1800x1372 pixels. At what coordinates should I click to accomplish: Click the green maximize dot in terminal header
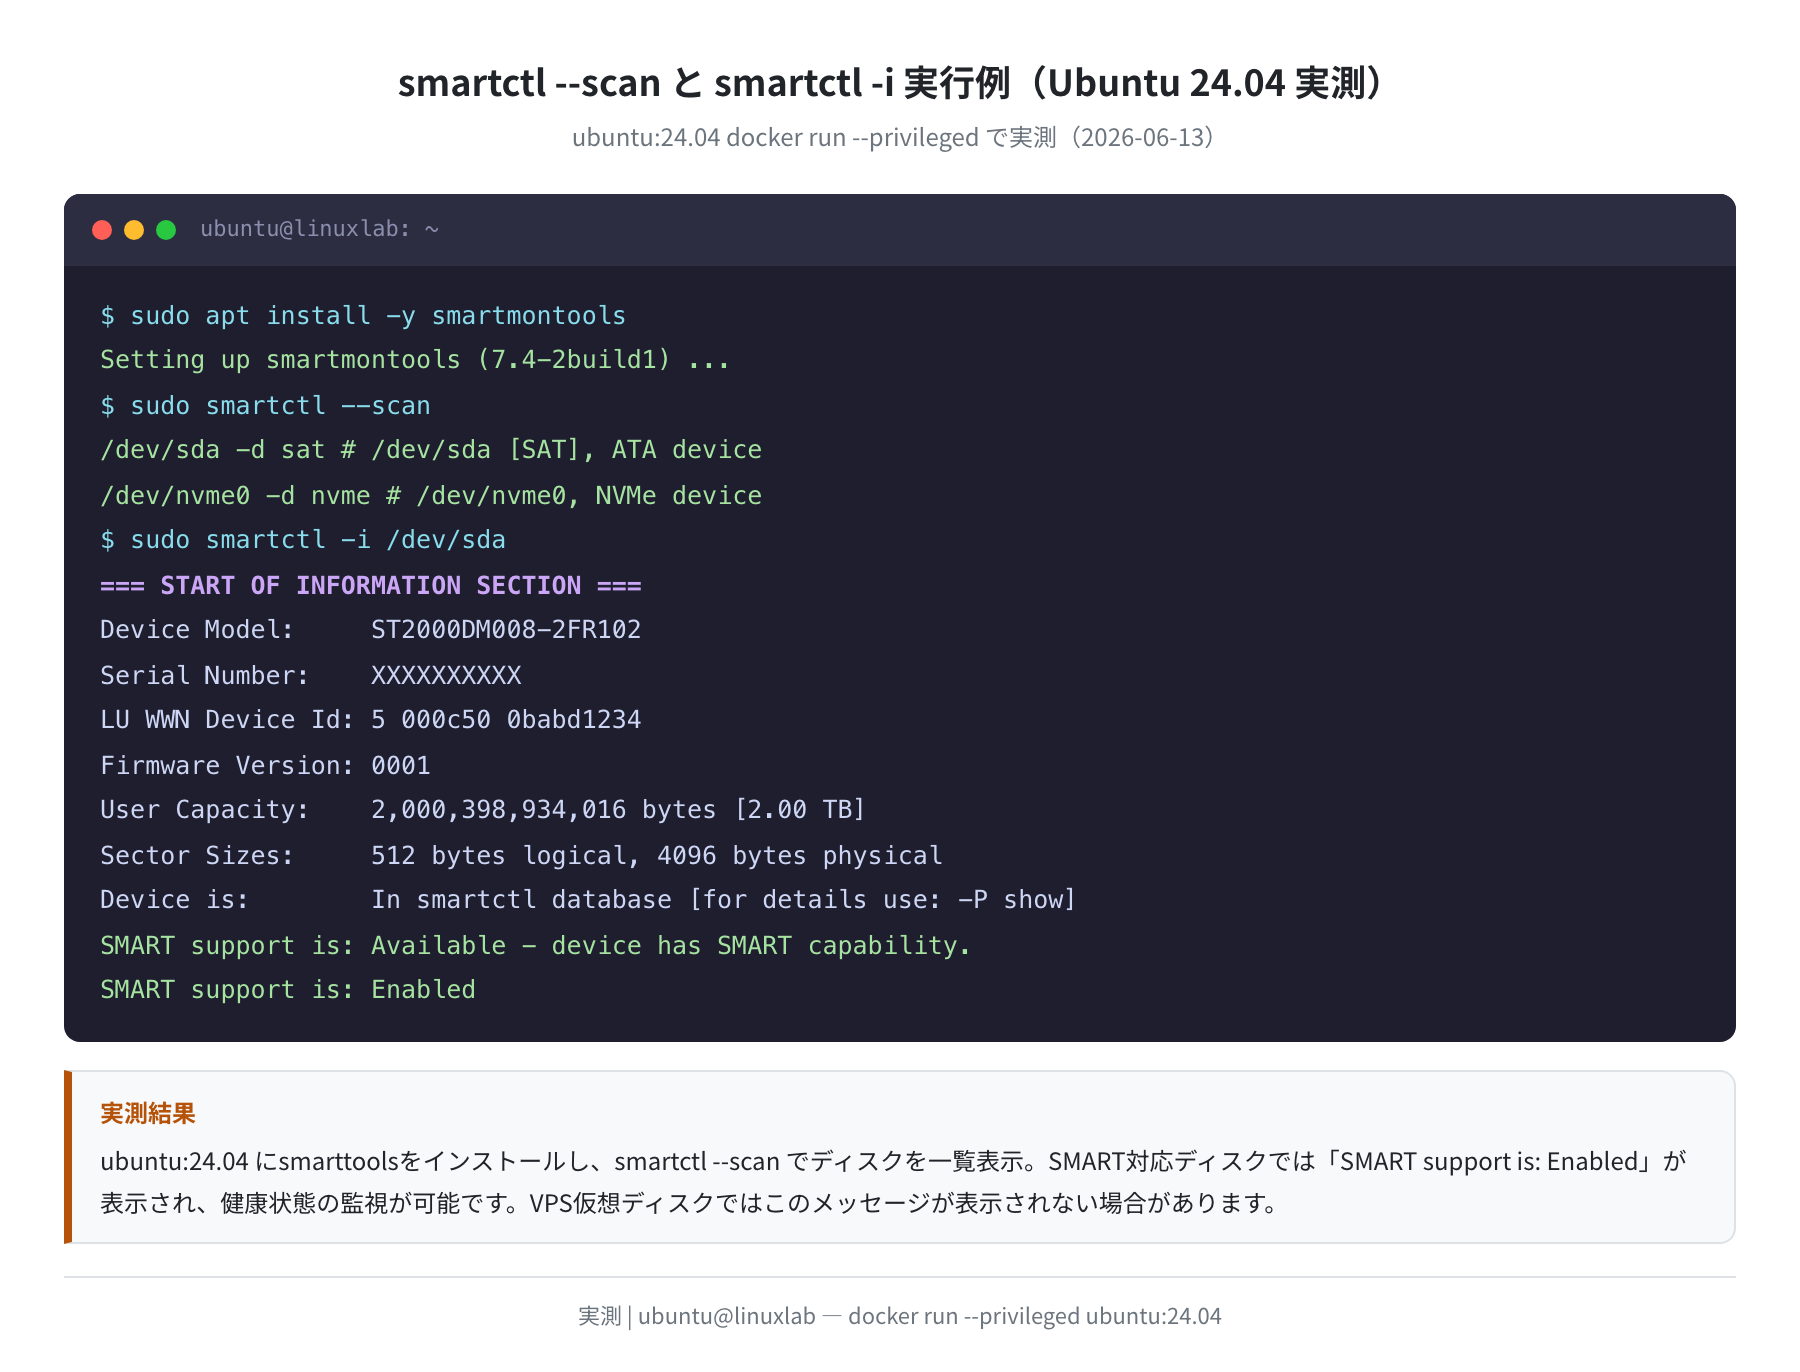click(x=166, y=230)
